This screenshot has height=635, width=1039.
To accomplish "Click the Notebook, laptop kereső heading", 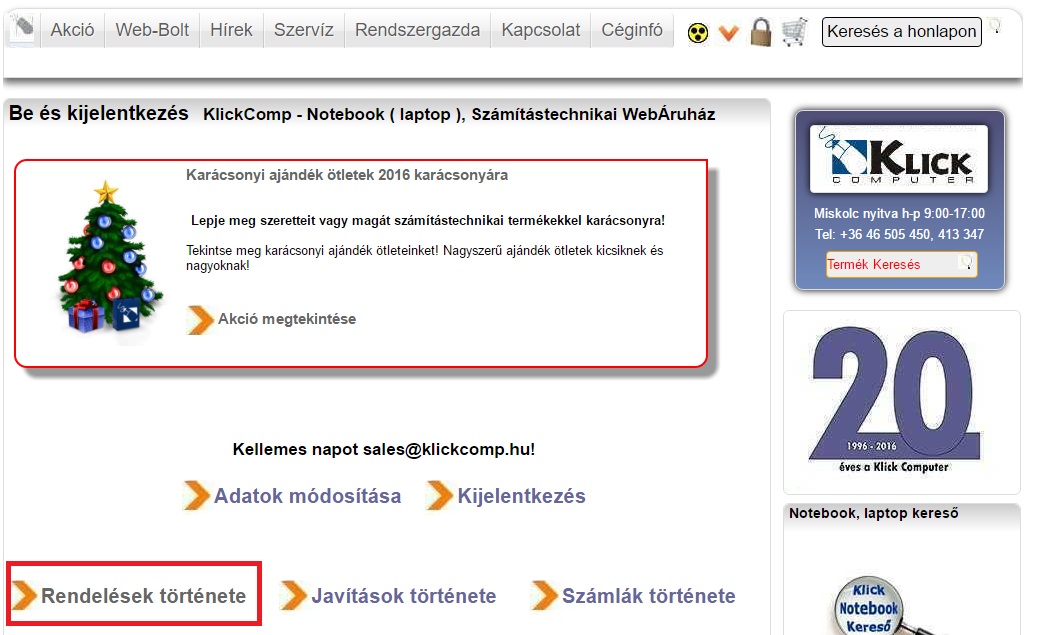I will coord(873,513).
